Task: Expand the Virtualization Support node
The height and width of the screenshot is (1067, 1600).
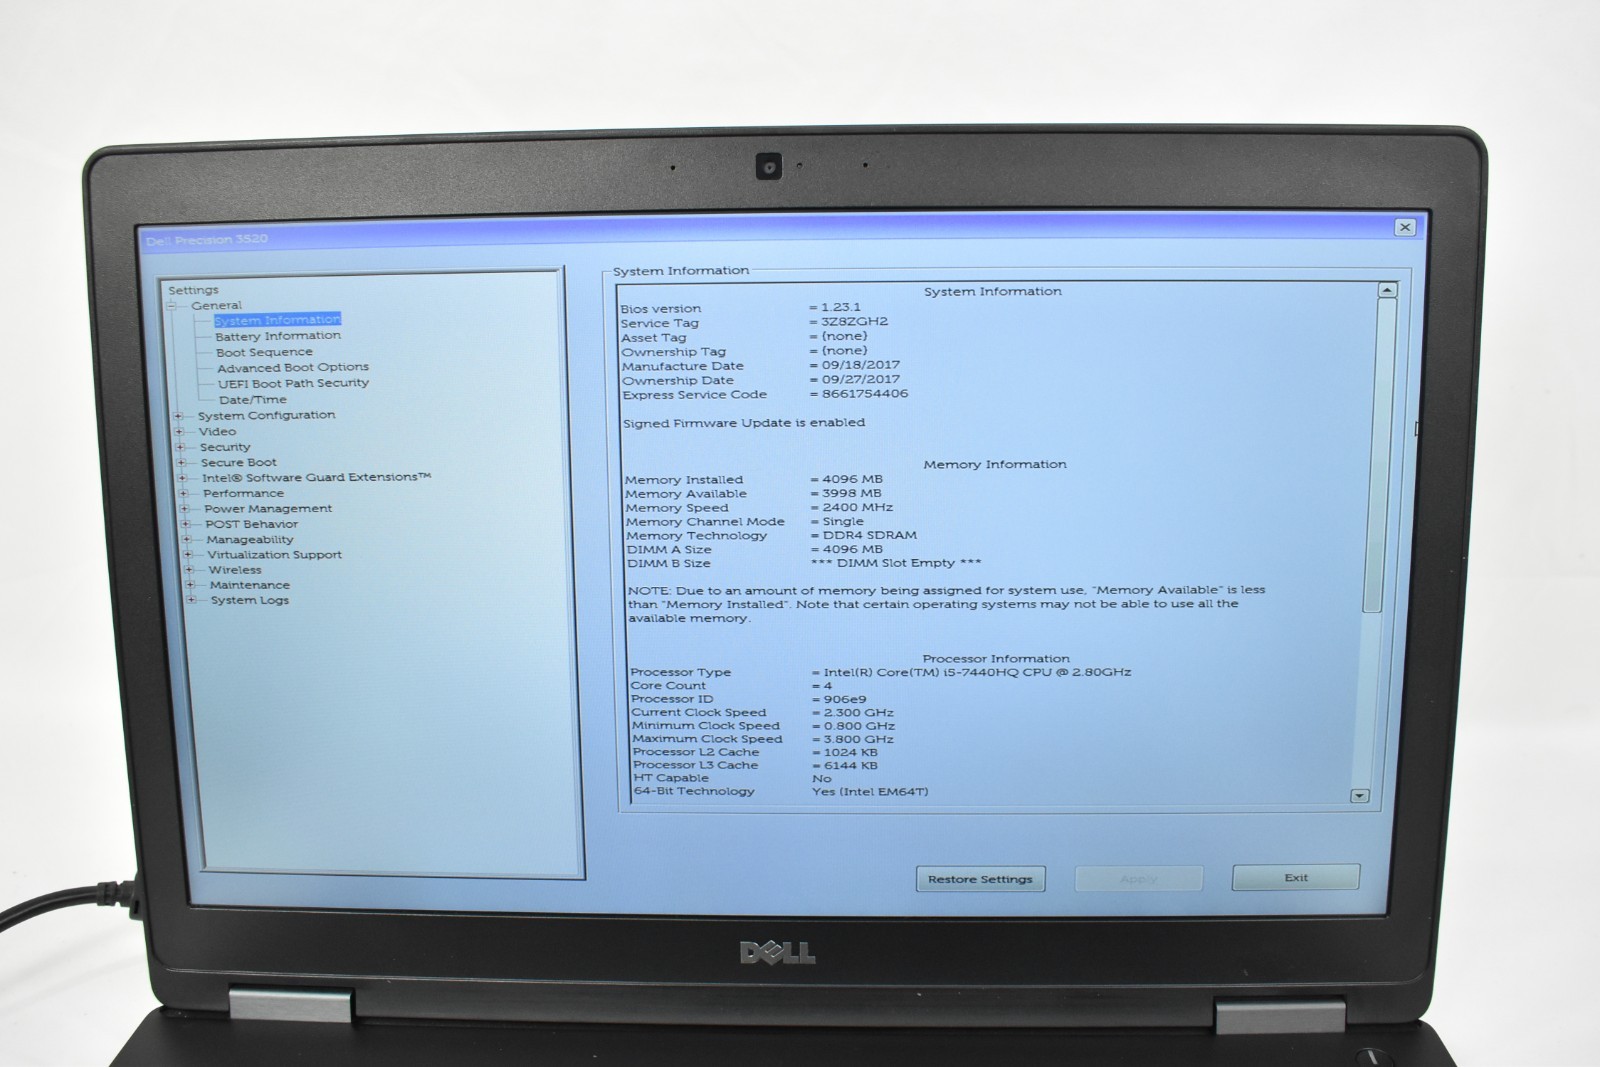Action: pyautogui.click(x=188, y=555)
